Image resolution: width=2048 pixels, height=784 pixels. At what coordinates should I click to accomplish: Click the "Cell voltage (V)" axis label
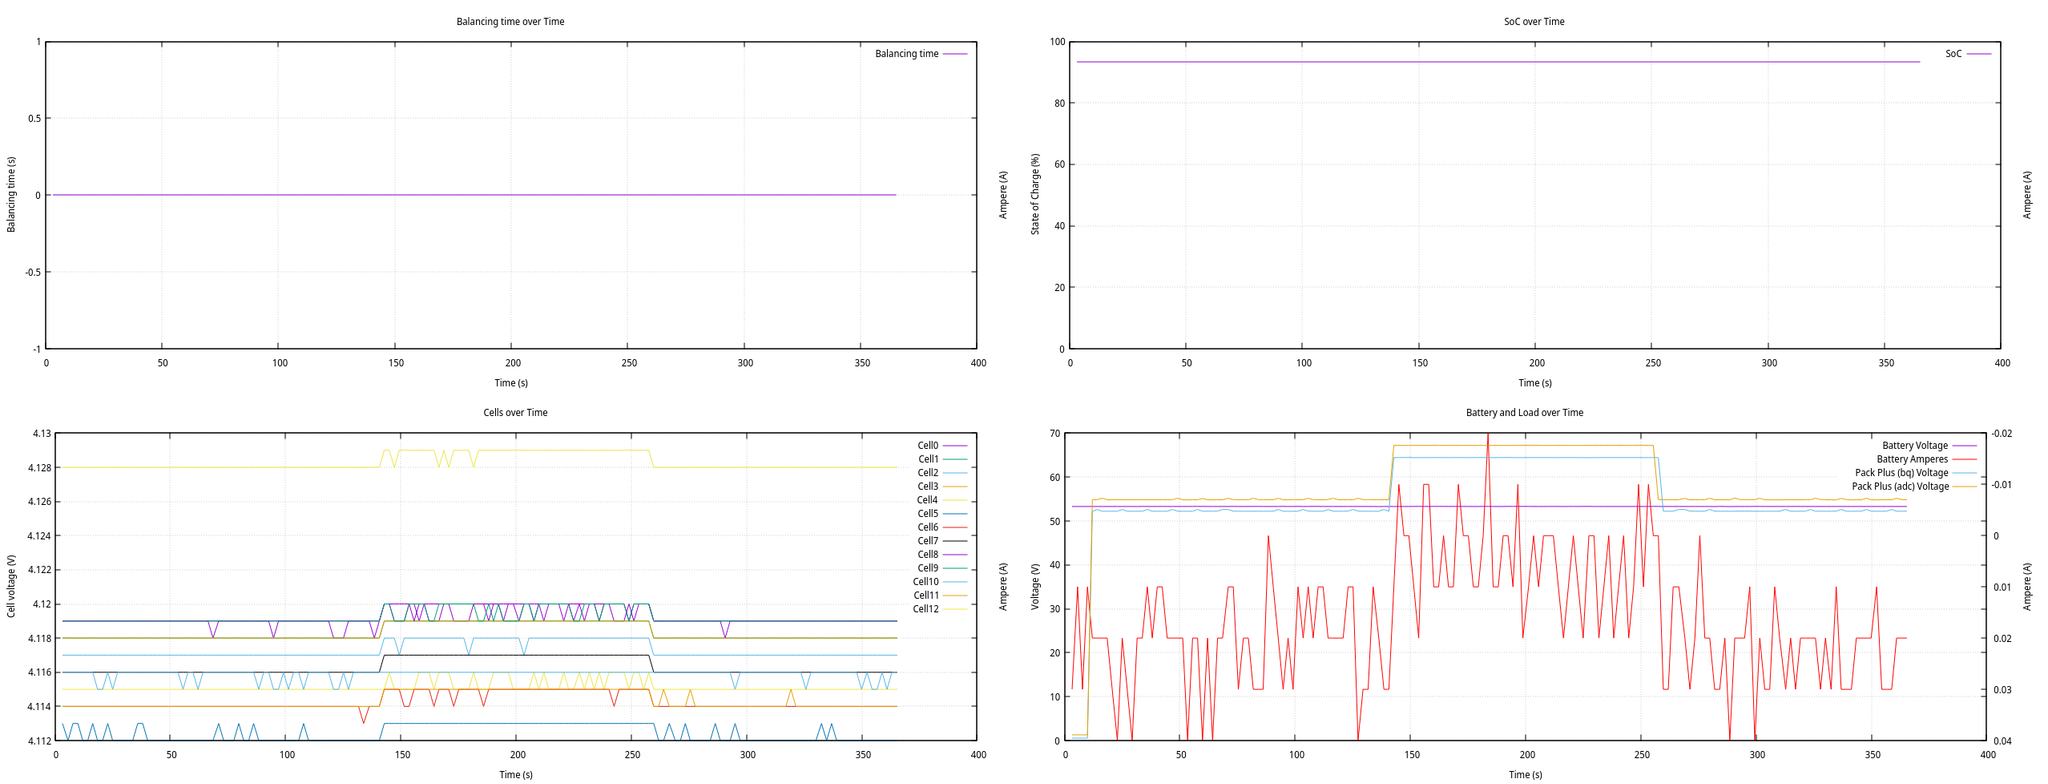[x=11, y=587]
